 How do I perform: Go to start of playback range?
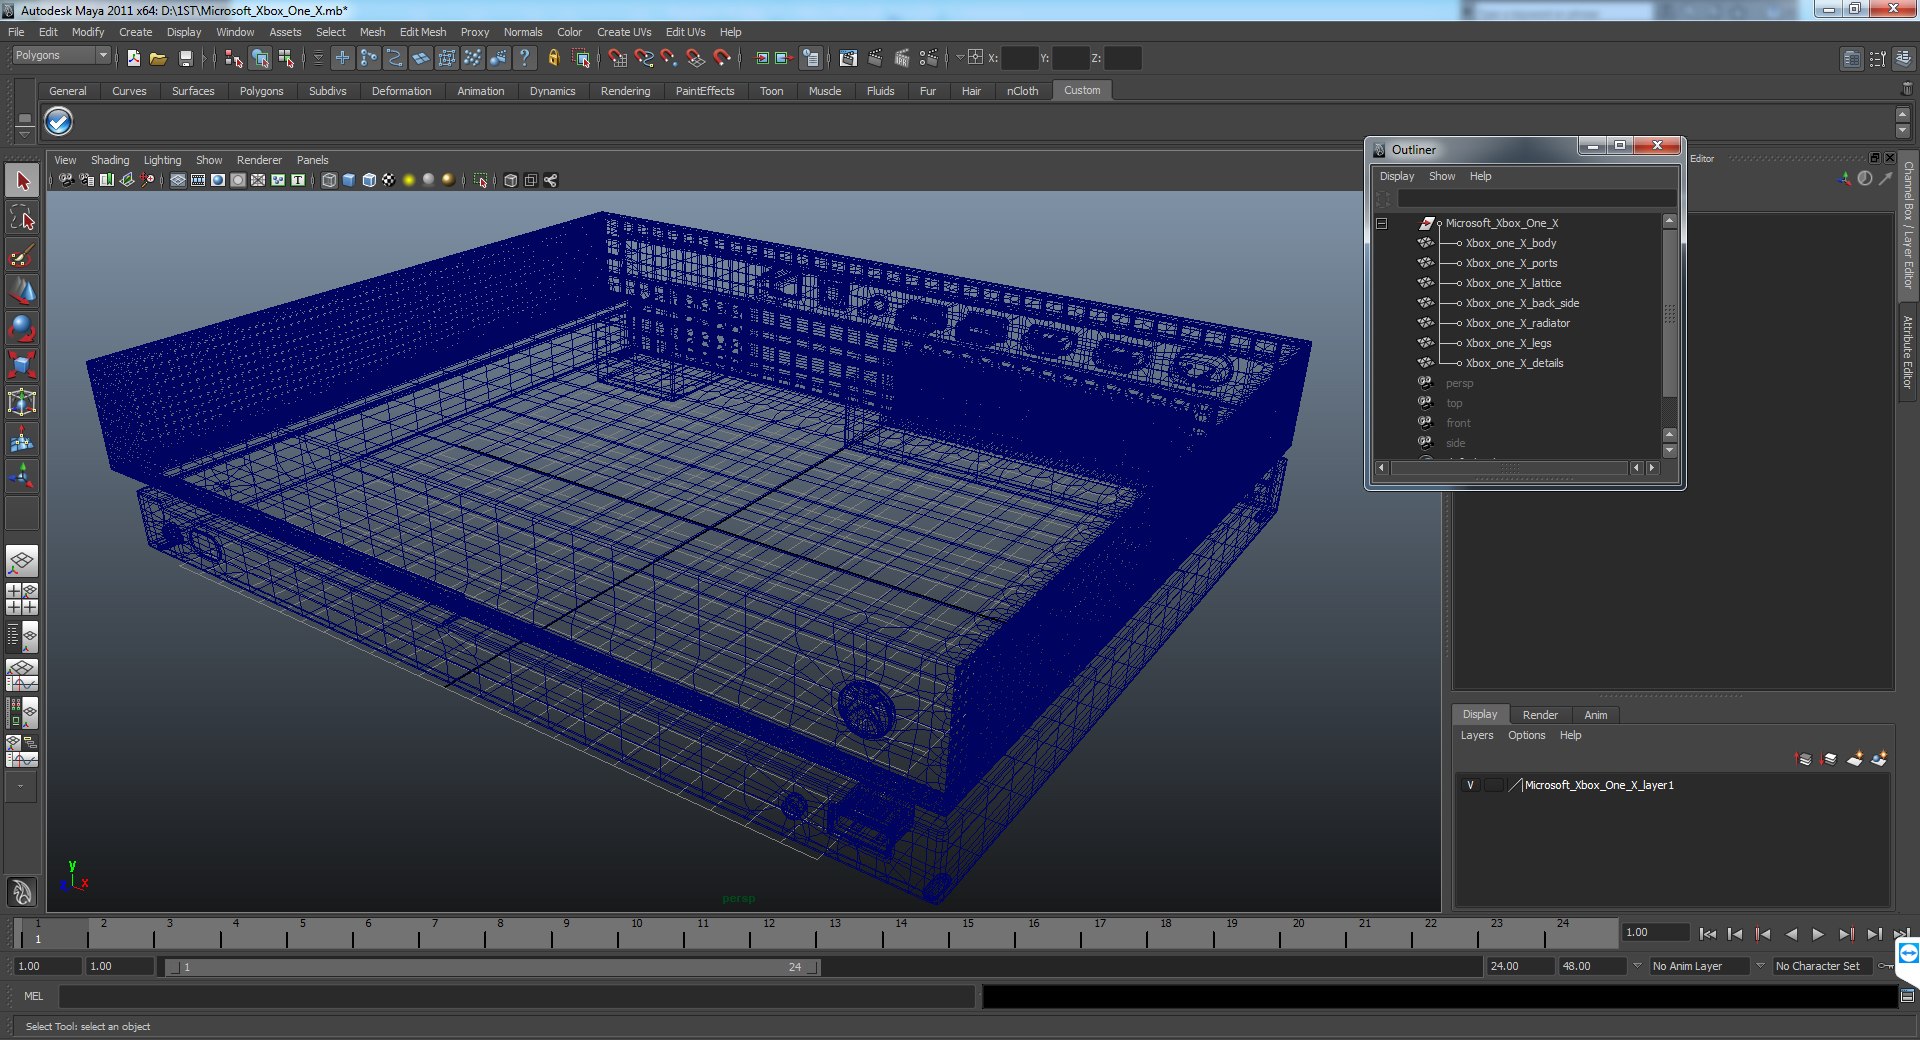click(1708, 934)
